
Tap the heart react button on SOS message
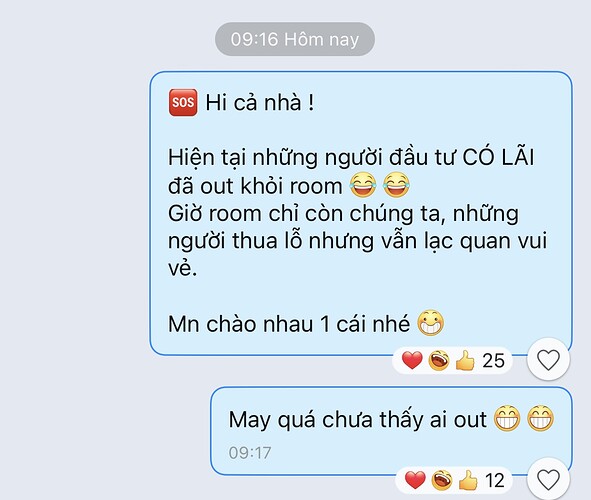pos(548,359)
